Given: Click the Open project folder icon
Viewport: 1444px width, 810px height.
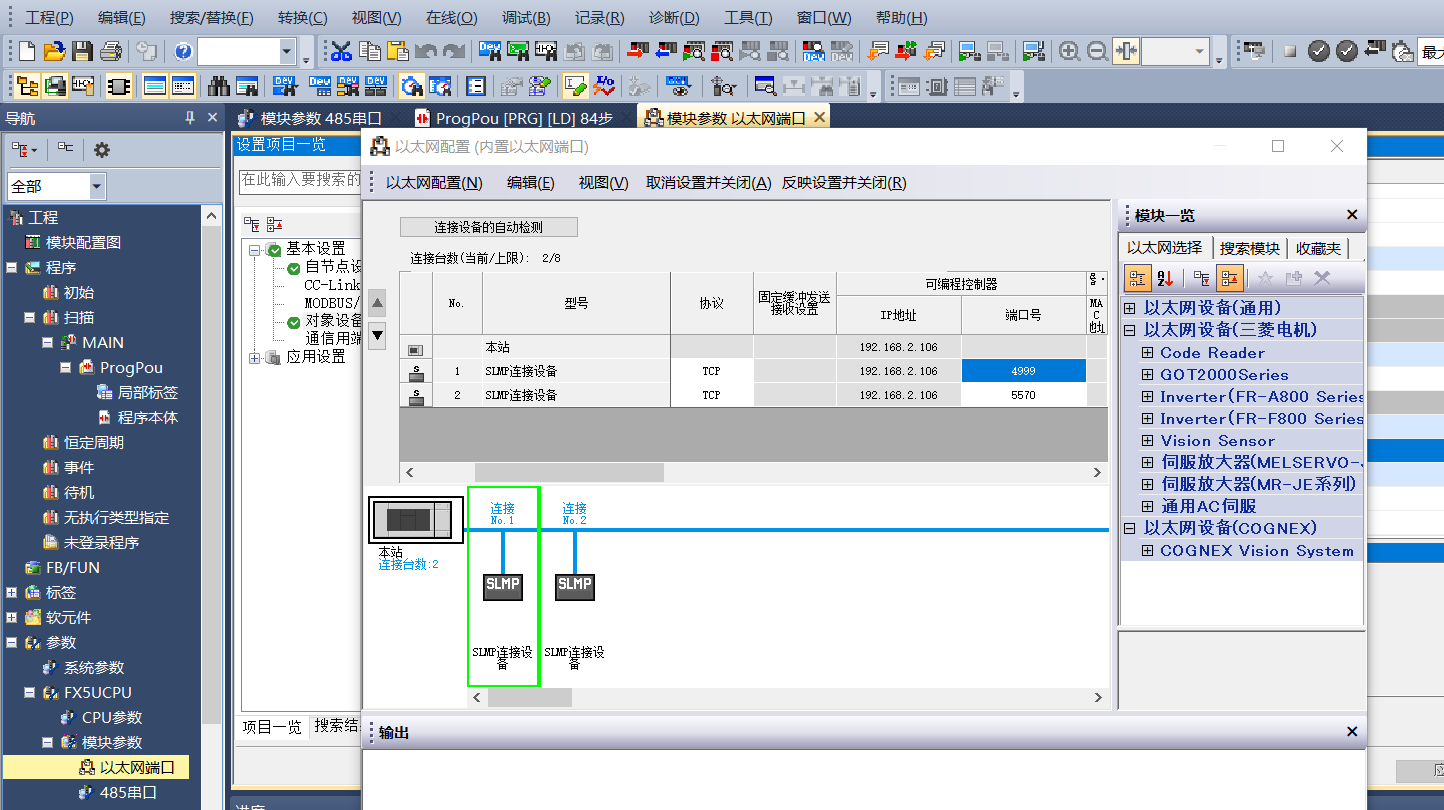Looking at the screenshot, I should [54, 52].
